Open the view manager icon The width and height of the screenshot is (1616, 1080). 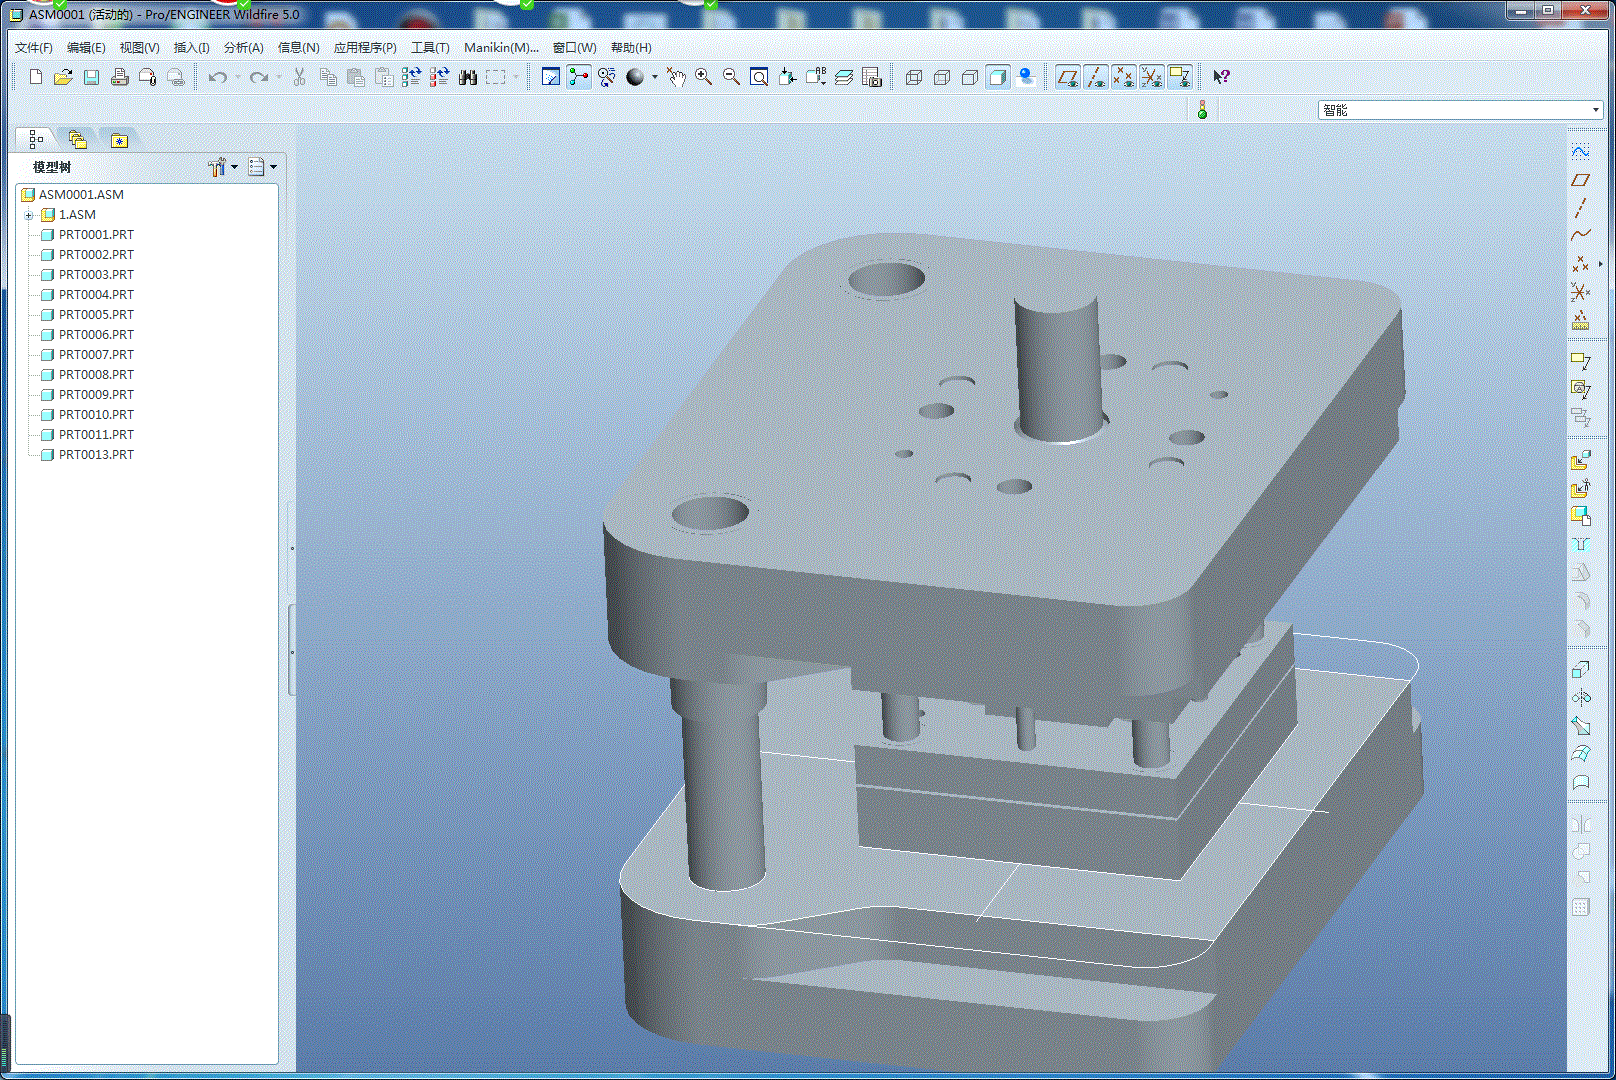tap(872, 77)
